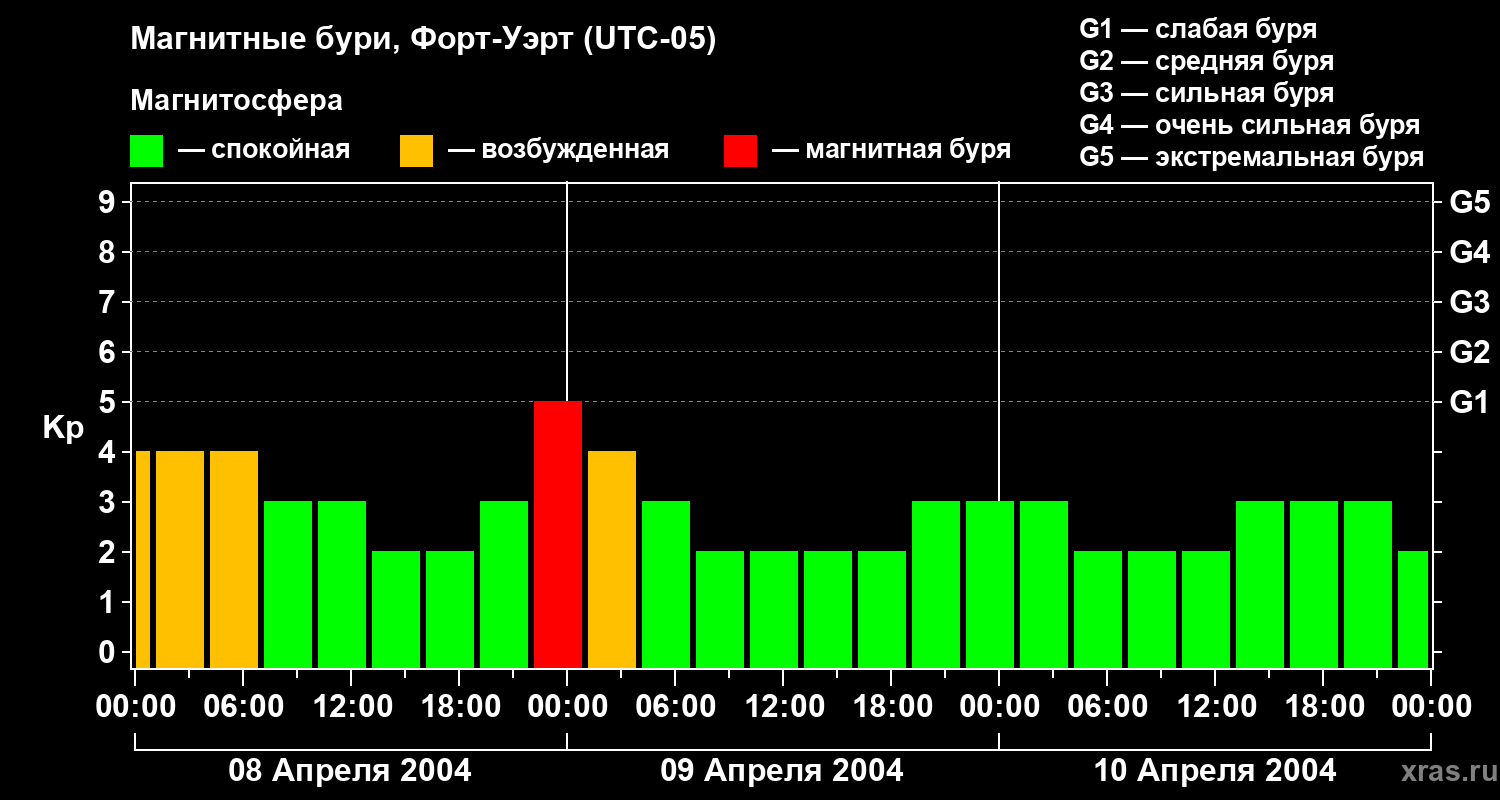This screenshot has width=1500, height=800.
Task: Click the G1 label on the right axis
Action: (1469, 402)
